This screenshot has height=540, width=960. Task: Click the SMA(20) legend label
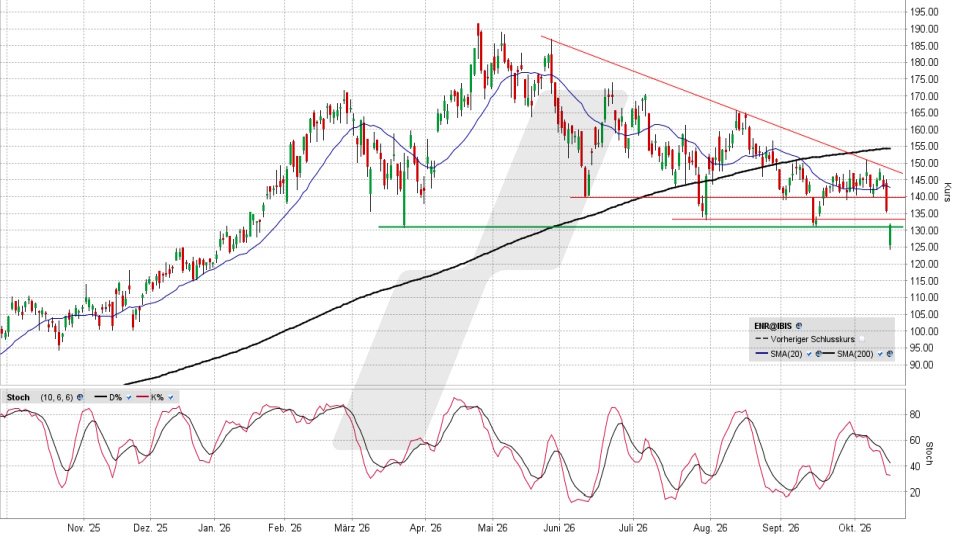point(786,354)
